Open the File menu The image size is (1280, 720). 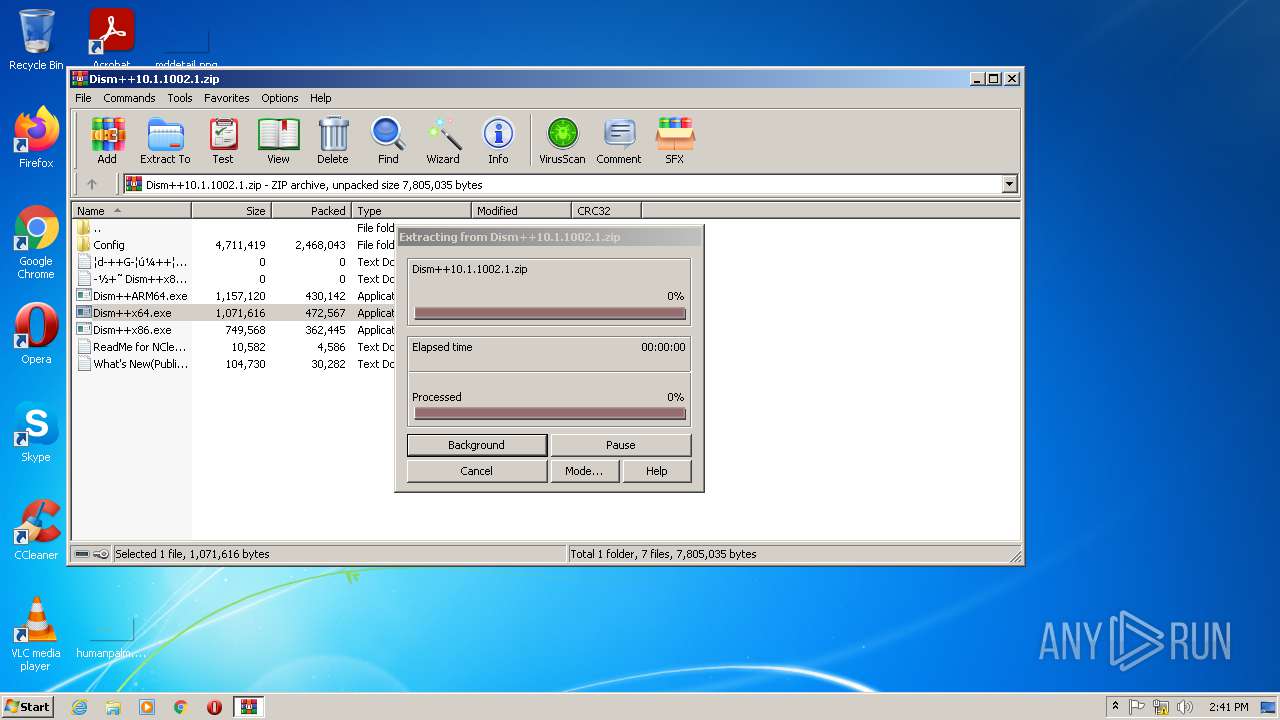[83, 98]
